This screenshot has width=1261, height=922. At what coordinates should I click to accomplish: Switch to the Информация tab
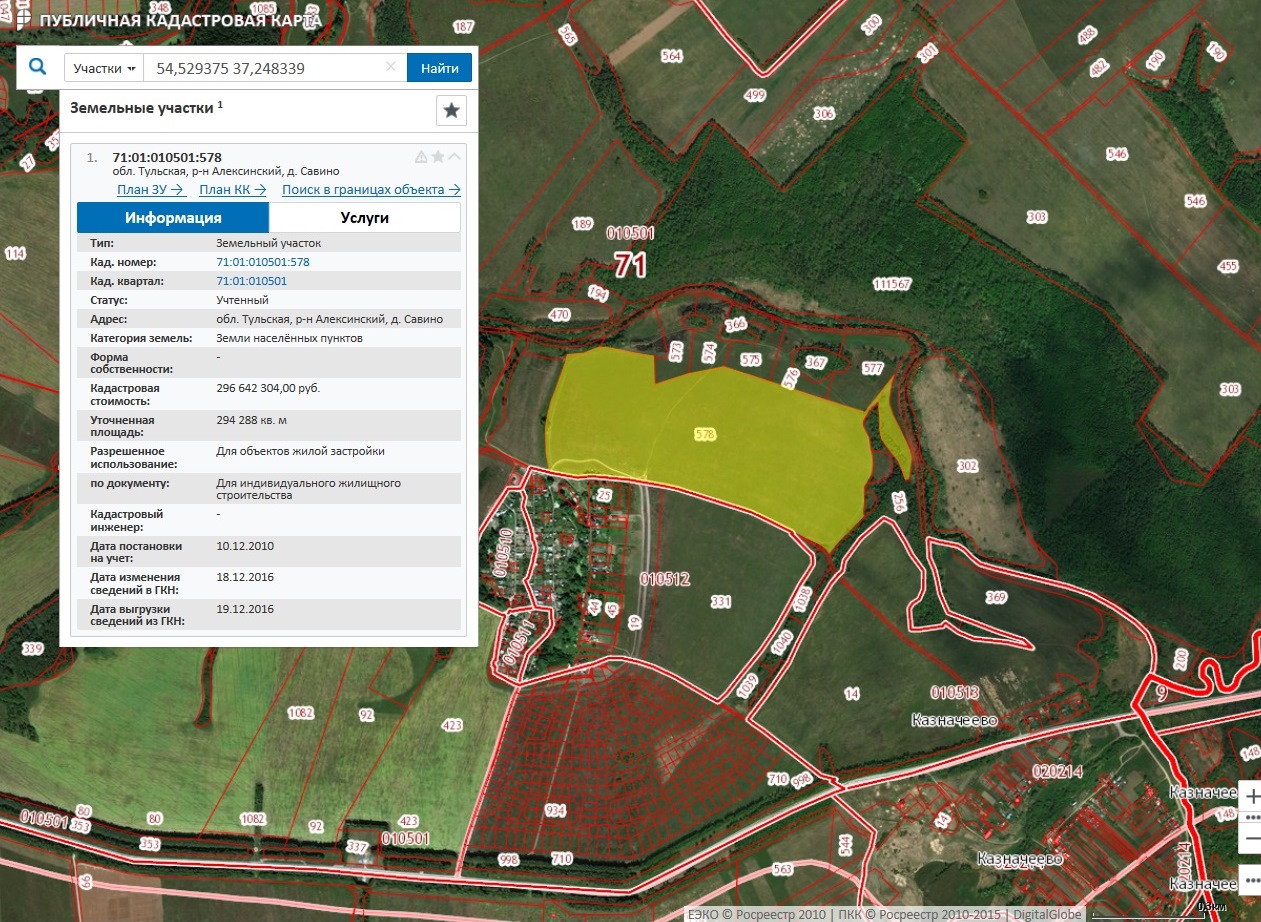click(x=173, y=218)
